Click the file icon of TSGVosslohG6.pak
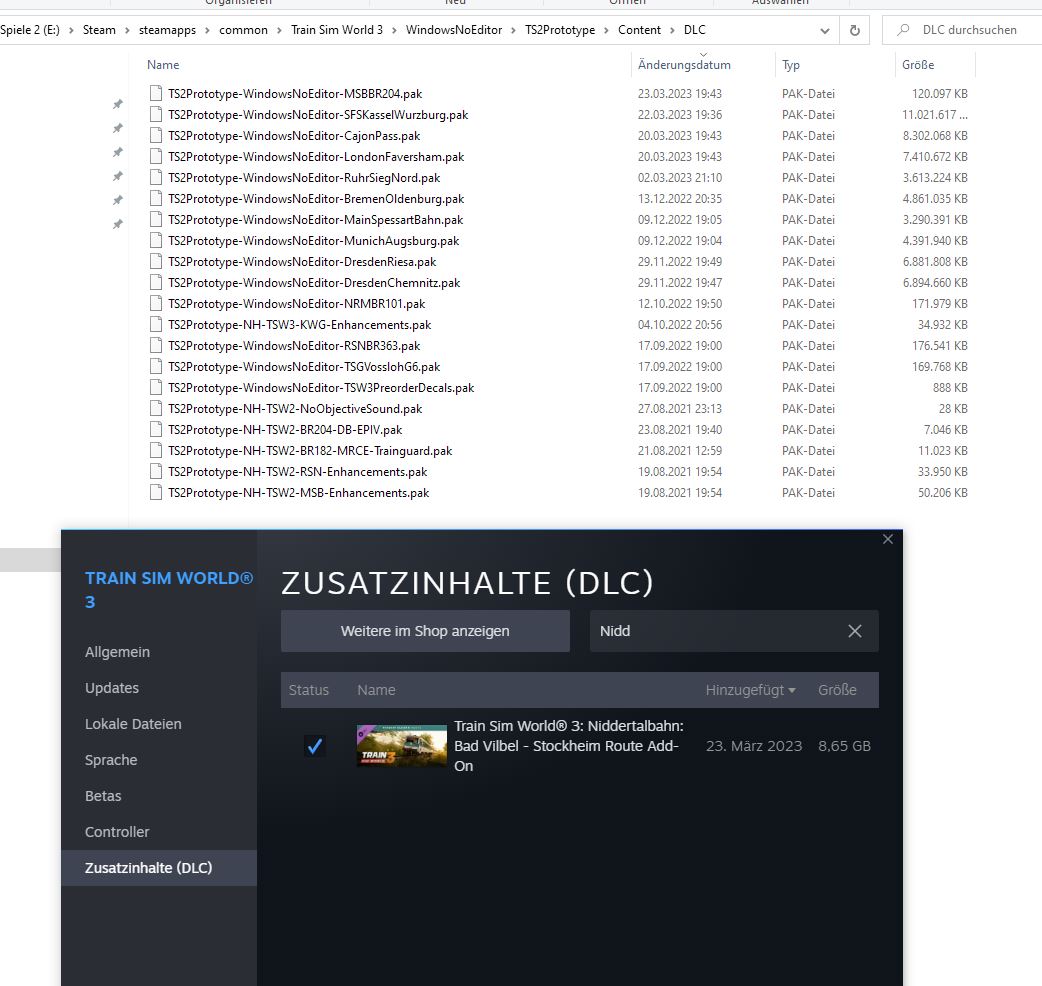 [156, 367]
